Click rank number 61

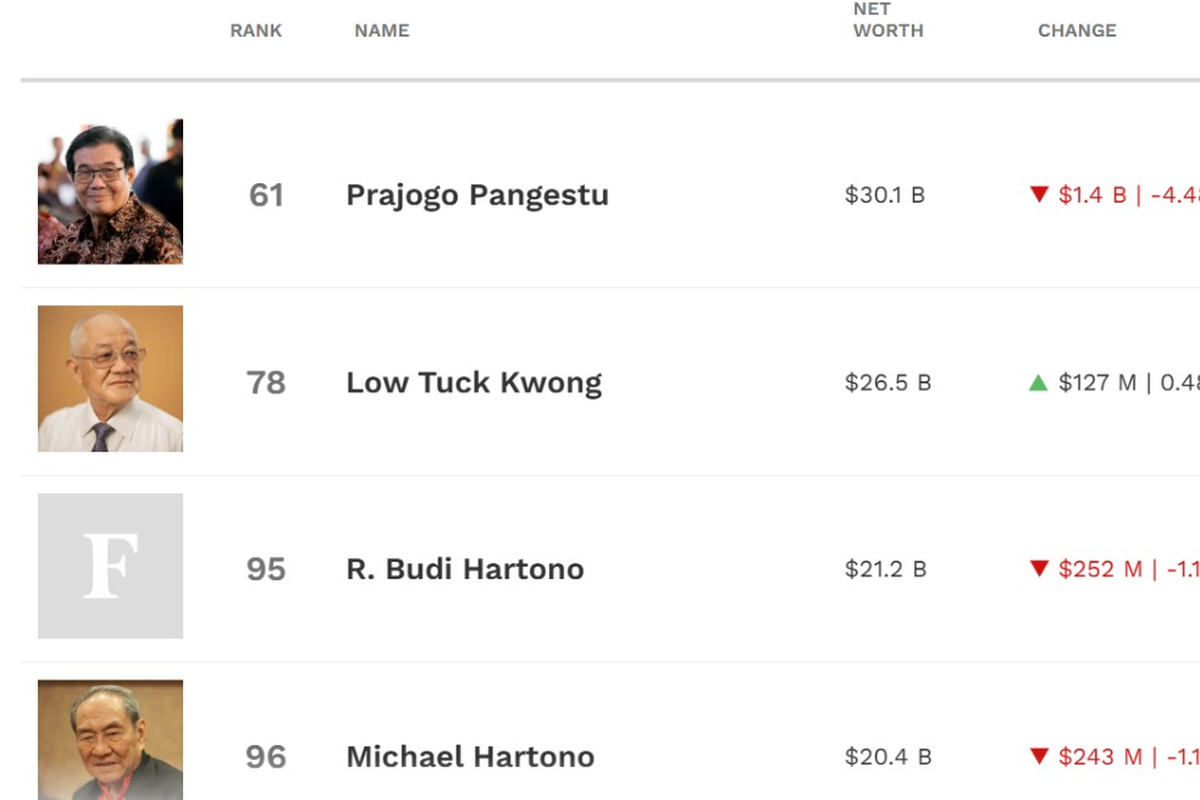pos(266,195)
